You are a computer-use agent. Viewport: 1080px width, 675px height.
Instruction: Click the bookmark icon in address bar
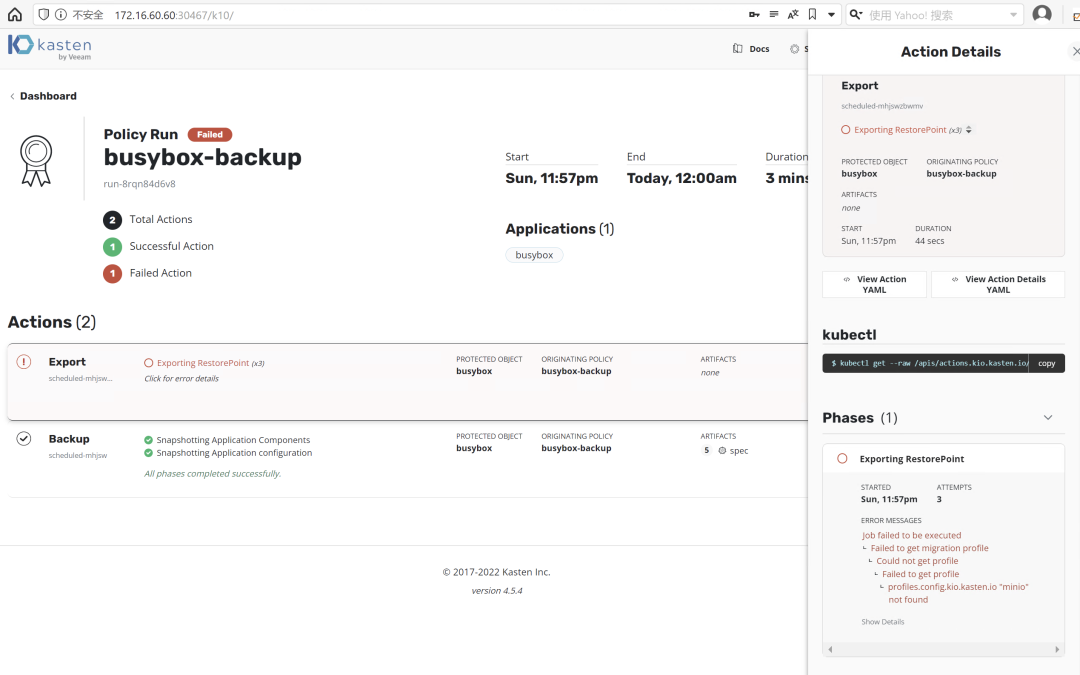coord(812,14)
